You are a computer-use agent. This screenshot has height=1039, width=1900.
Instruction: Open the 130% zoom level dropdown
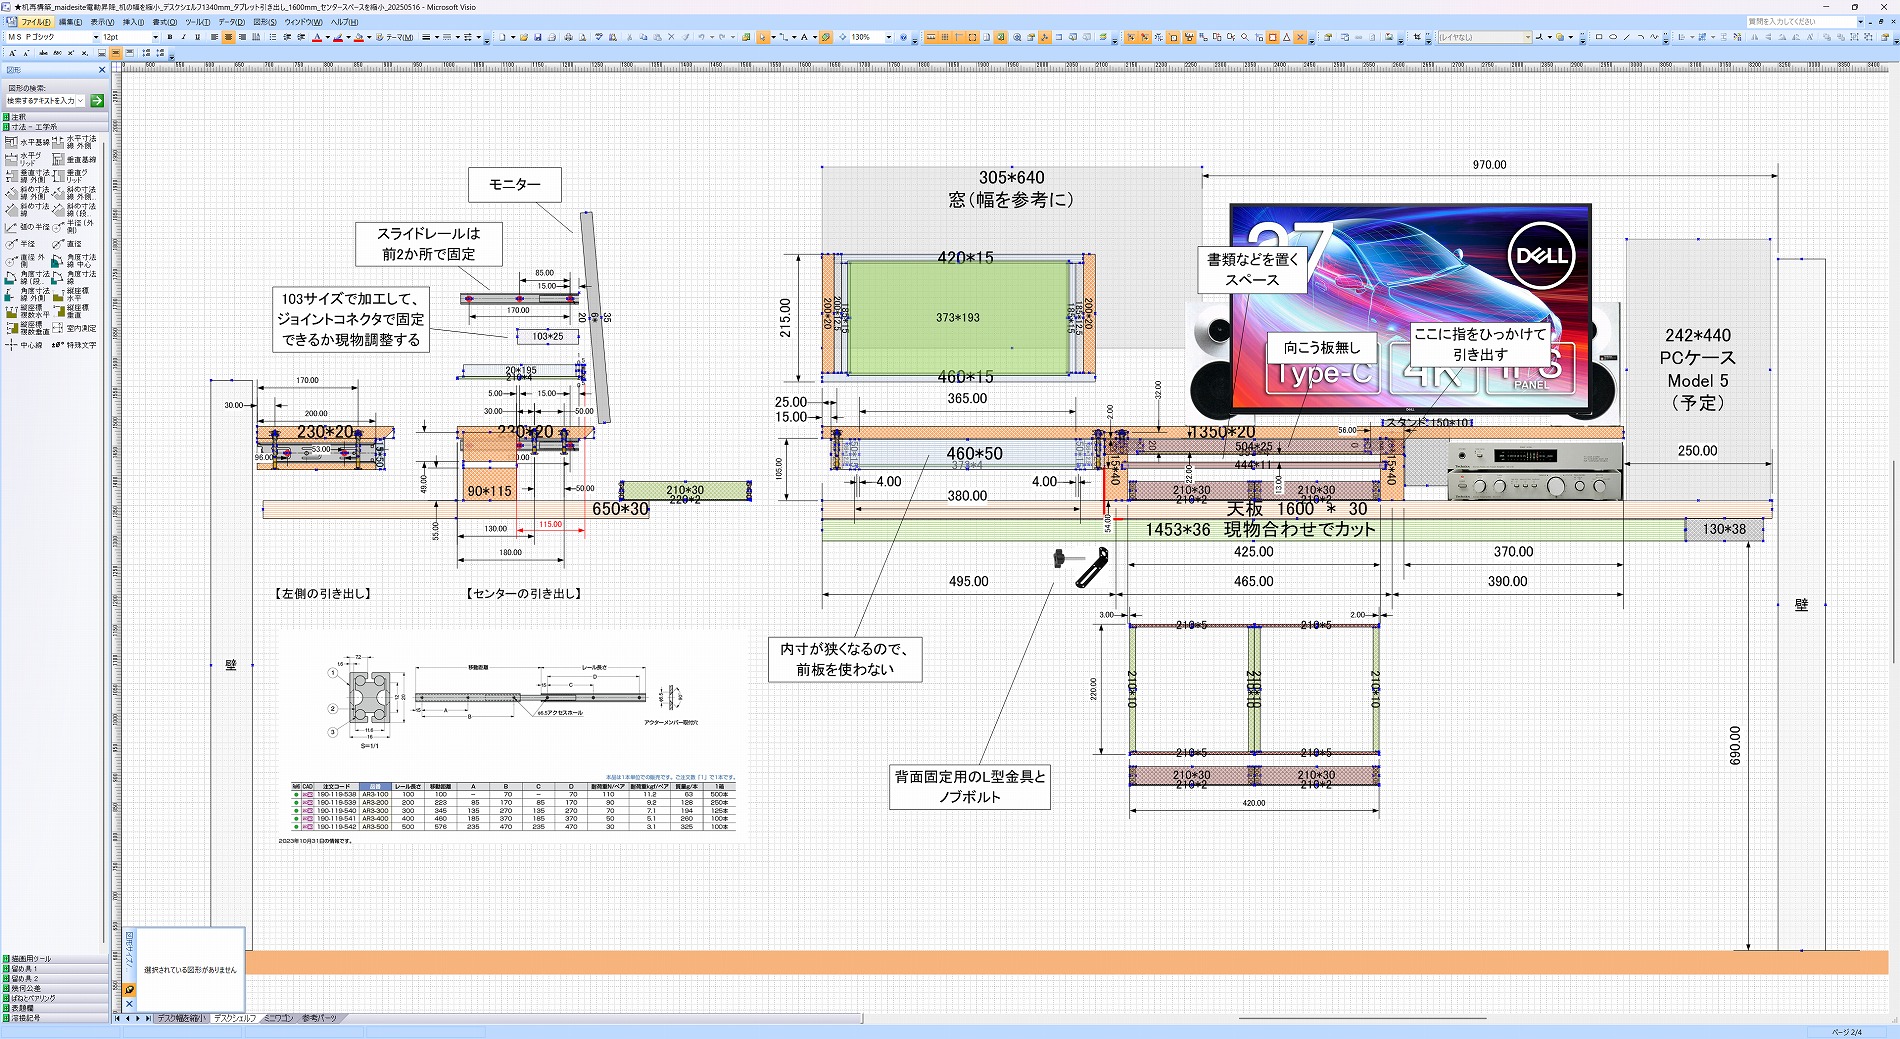pyautogui.click(x=888, y=37)
